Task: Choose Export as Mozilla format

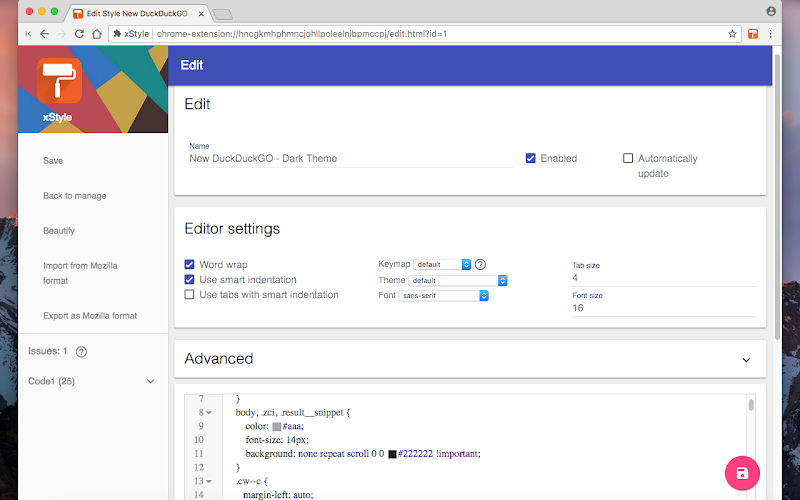Action: tap(90, 316)
